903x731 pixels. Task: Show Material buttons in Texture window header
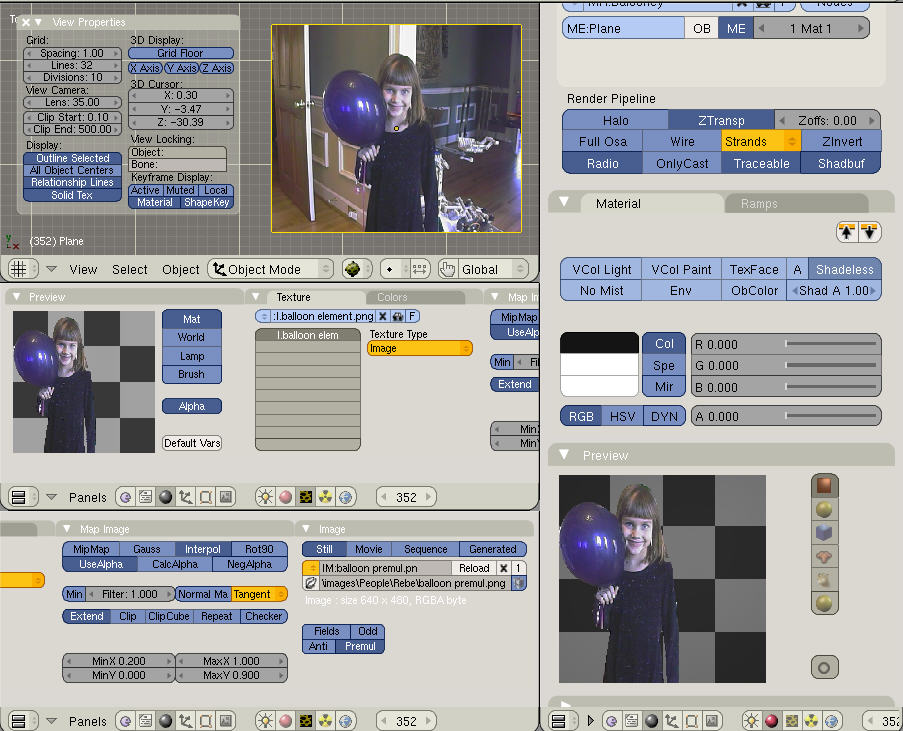[x=285, y=497]
